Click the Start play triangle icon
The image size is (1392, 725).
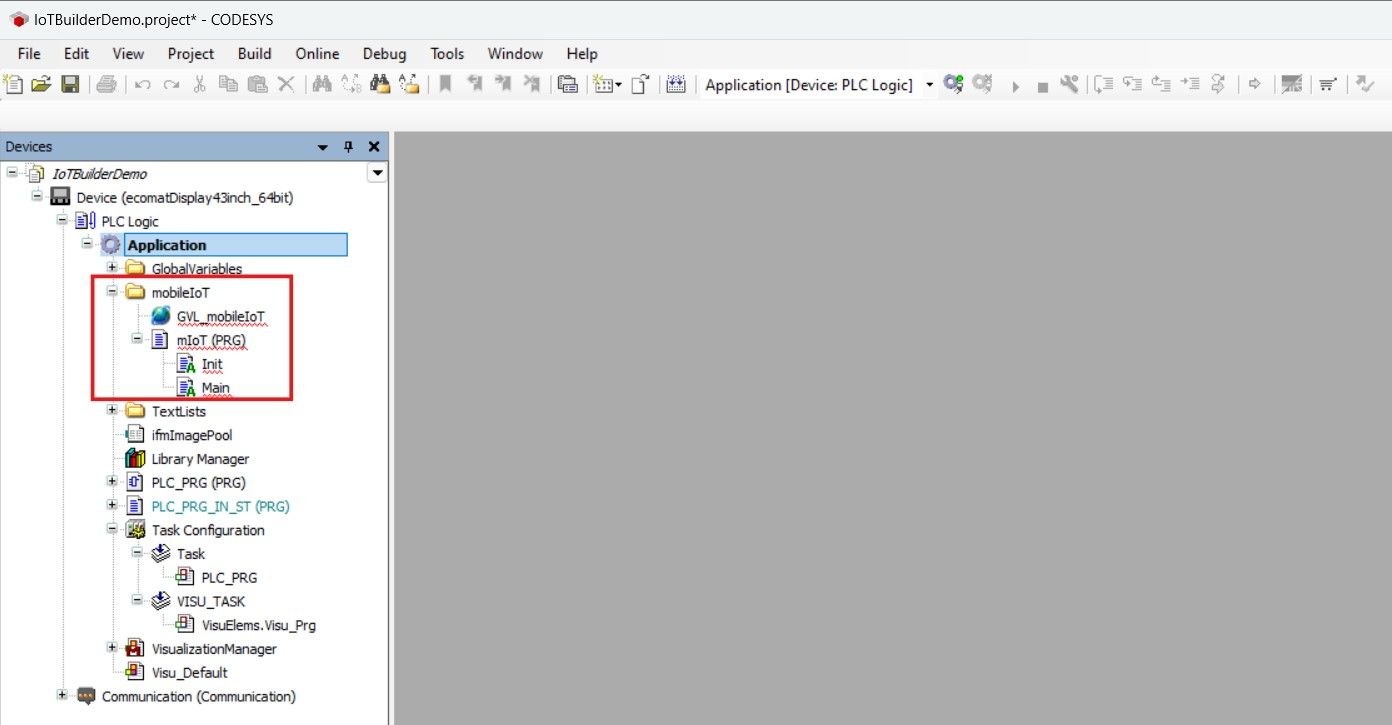pyautogui.click(x=1015, y=87)
